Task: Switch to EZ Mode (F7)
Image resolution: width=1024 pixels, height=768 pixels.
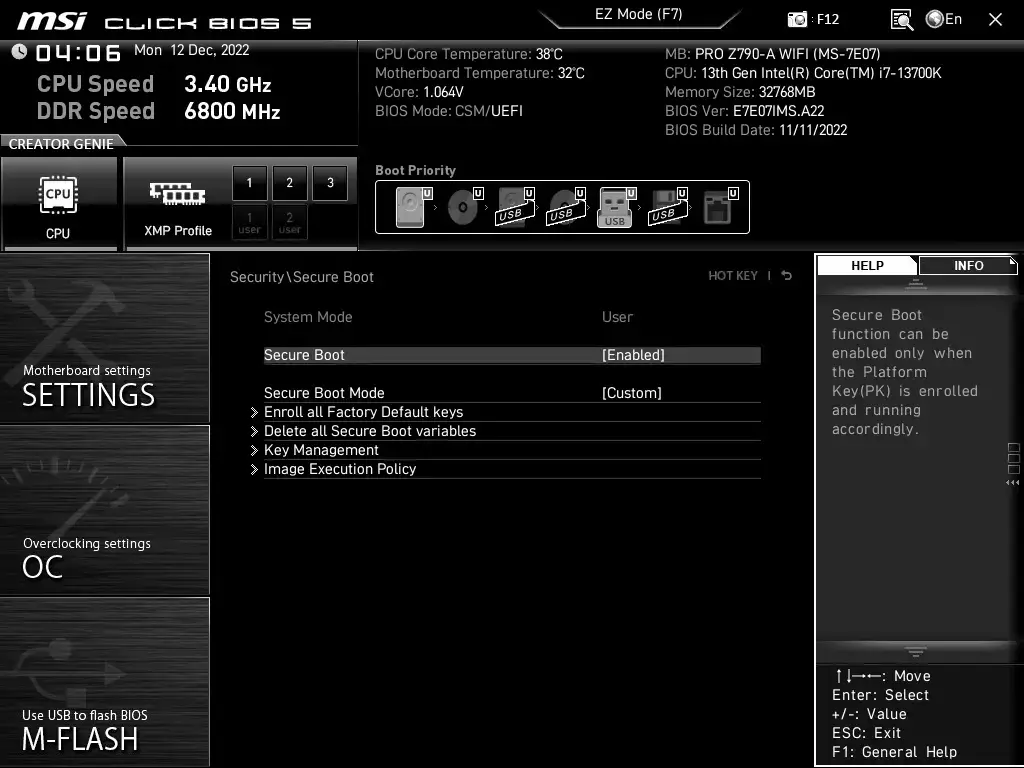Action: coord(639,15)
